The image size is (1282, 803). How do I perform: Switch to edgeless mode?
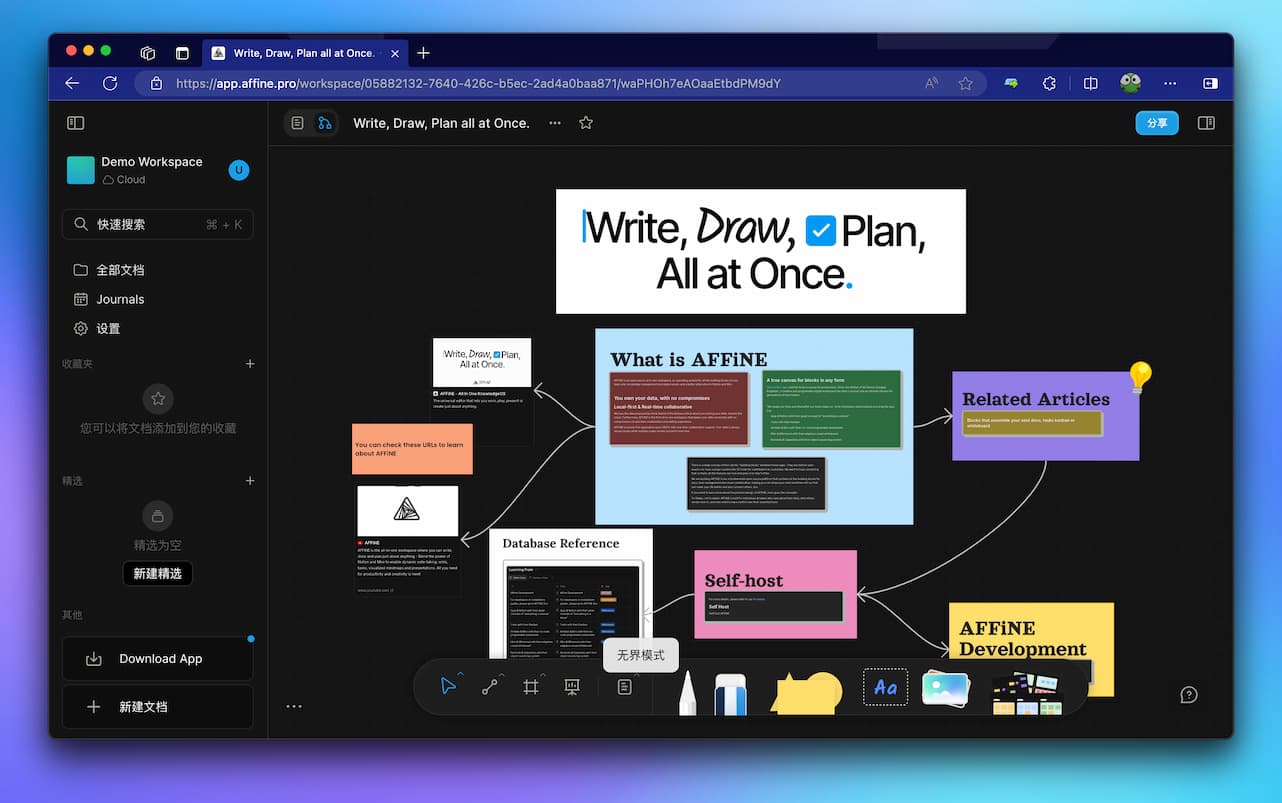[324, 123]
